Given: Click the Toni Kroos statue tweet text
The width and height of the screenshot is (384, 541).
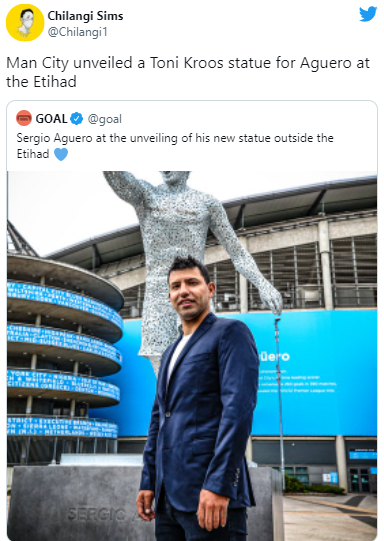Looking at the screenshot, I should point(188,72).
